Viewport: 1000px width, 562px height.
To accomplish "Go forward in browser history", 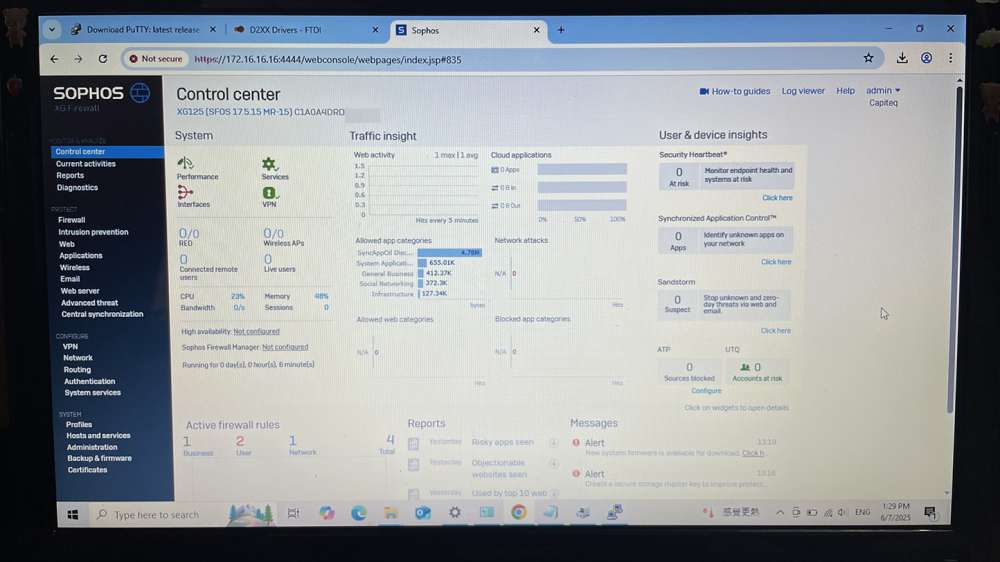I will click(x=78, y=59).
